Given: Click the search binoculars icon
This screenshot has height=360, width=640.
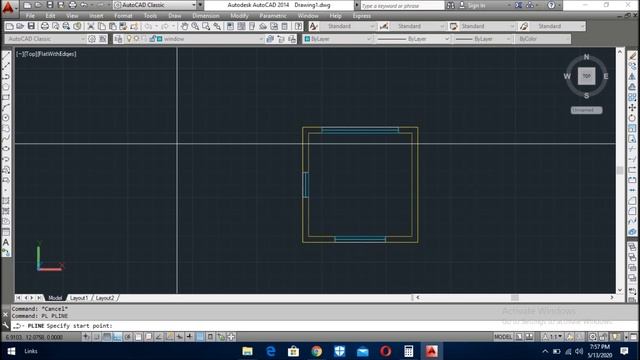Looking at the screenshot, I should tap(451, 5).
